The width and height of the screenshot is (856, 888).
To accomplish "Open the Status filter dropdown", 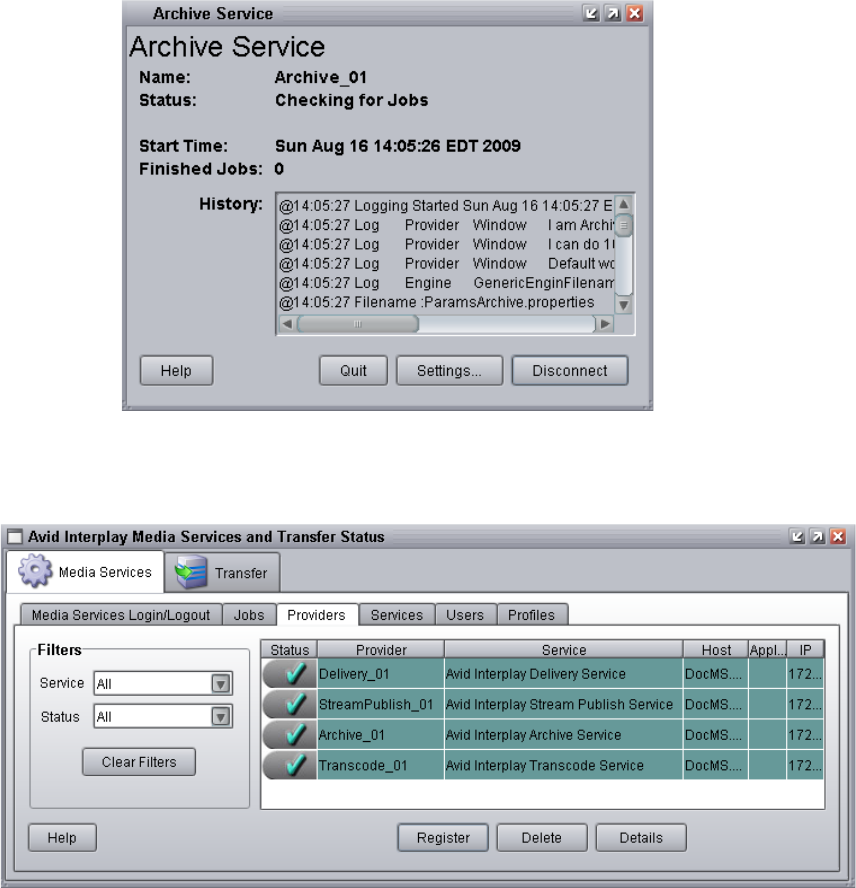I will (221, 716).
